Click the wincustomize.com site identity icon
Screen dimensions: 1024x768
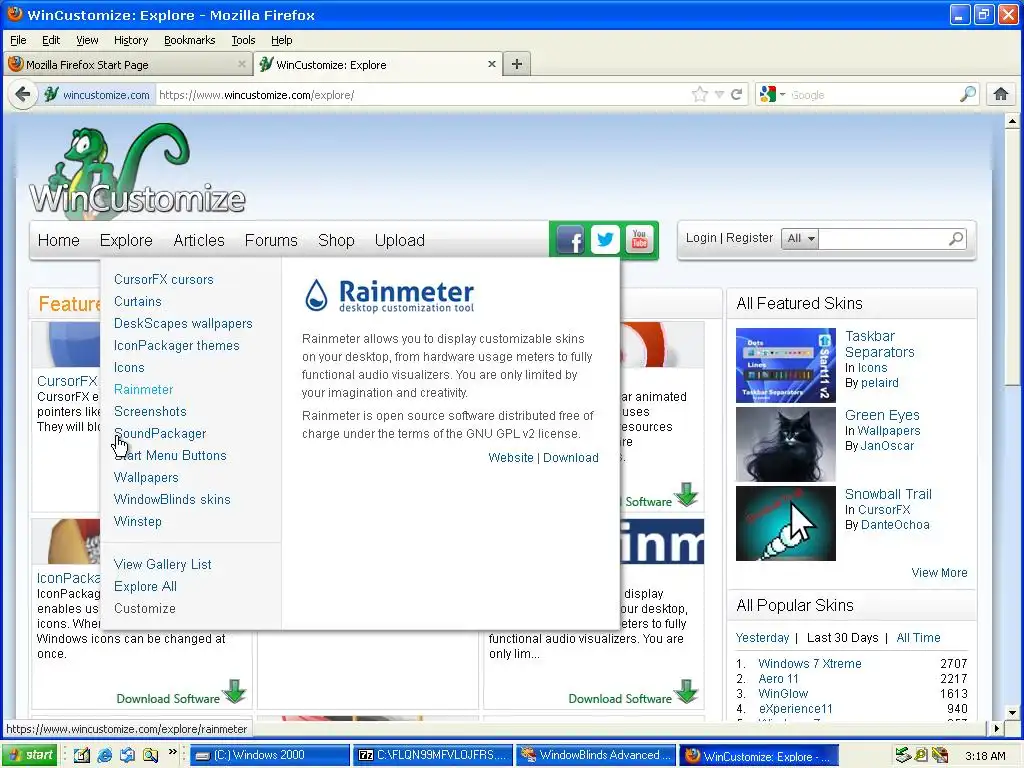[52, 95]
